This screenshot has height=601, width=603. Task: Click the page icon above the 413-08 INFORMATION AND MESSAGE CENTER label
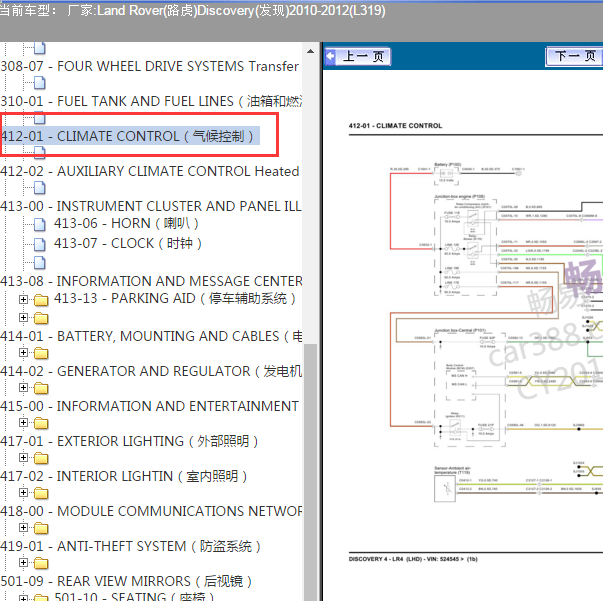click(40, 263)
